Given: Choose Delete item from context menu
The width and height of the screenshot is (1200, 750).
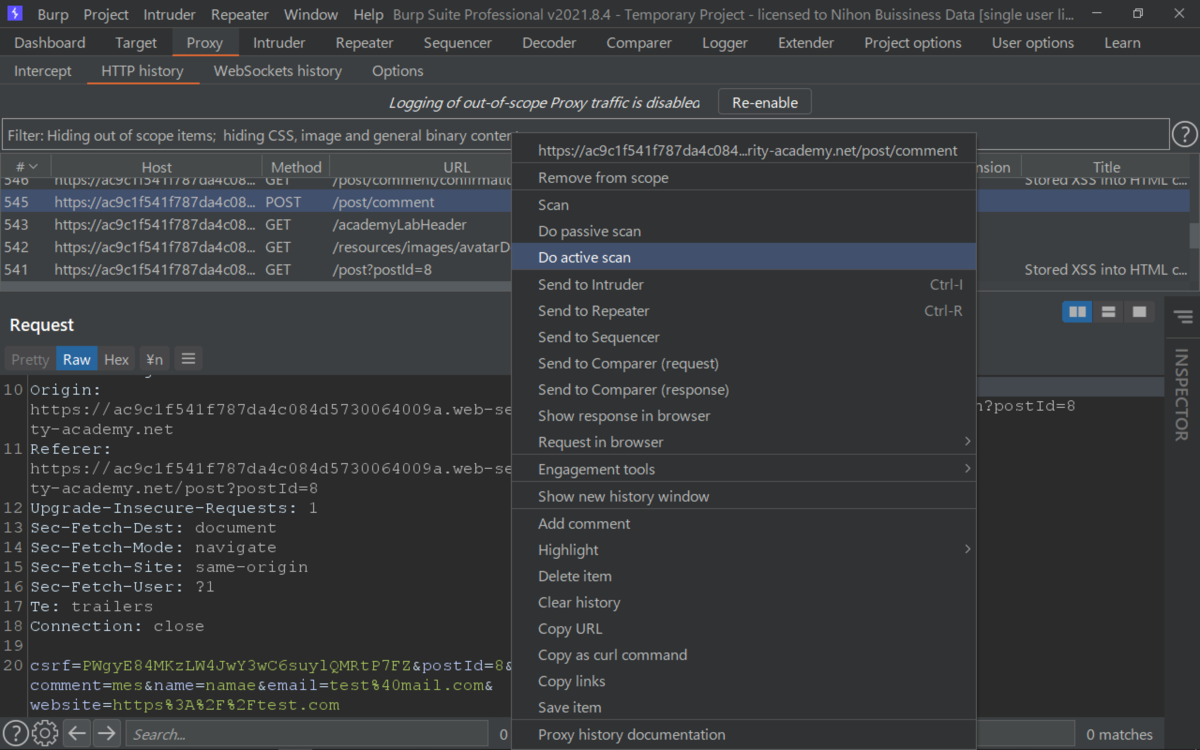Looking at the screenshot, I should (x=743, y=576).
